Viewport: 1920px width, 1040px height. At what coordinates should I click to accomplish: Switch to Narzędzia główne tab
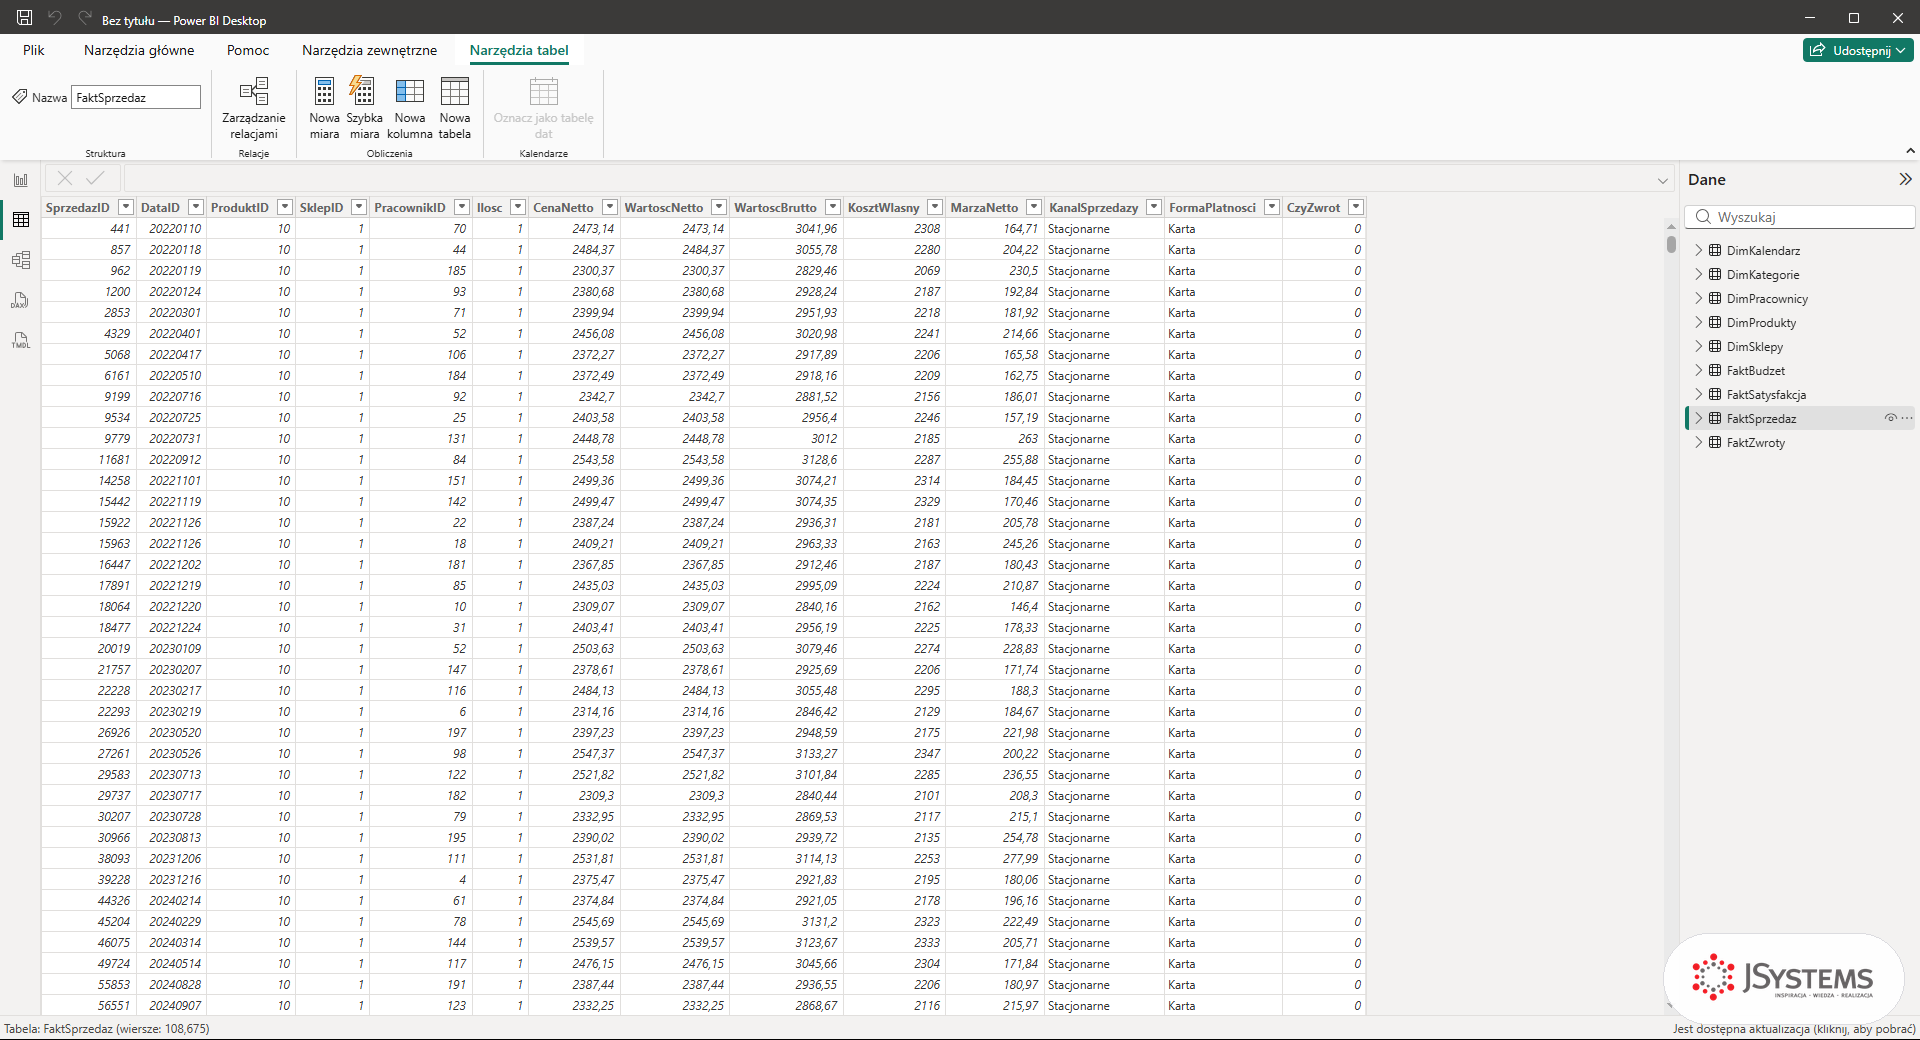pyautogui.click(x=139, y=50)
